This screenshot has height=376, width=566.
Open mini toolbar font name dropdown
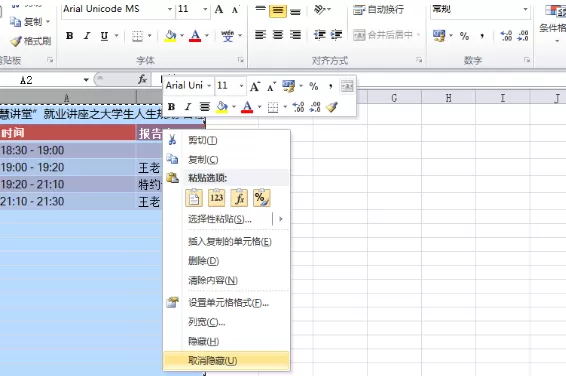[x=209, y=86]
